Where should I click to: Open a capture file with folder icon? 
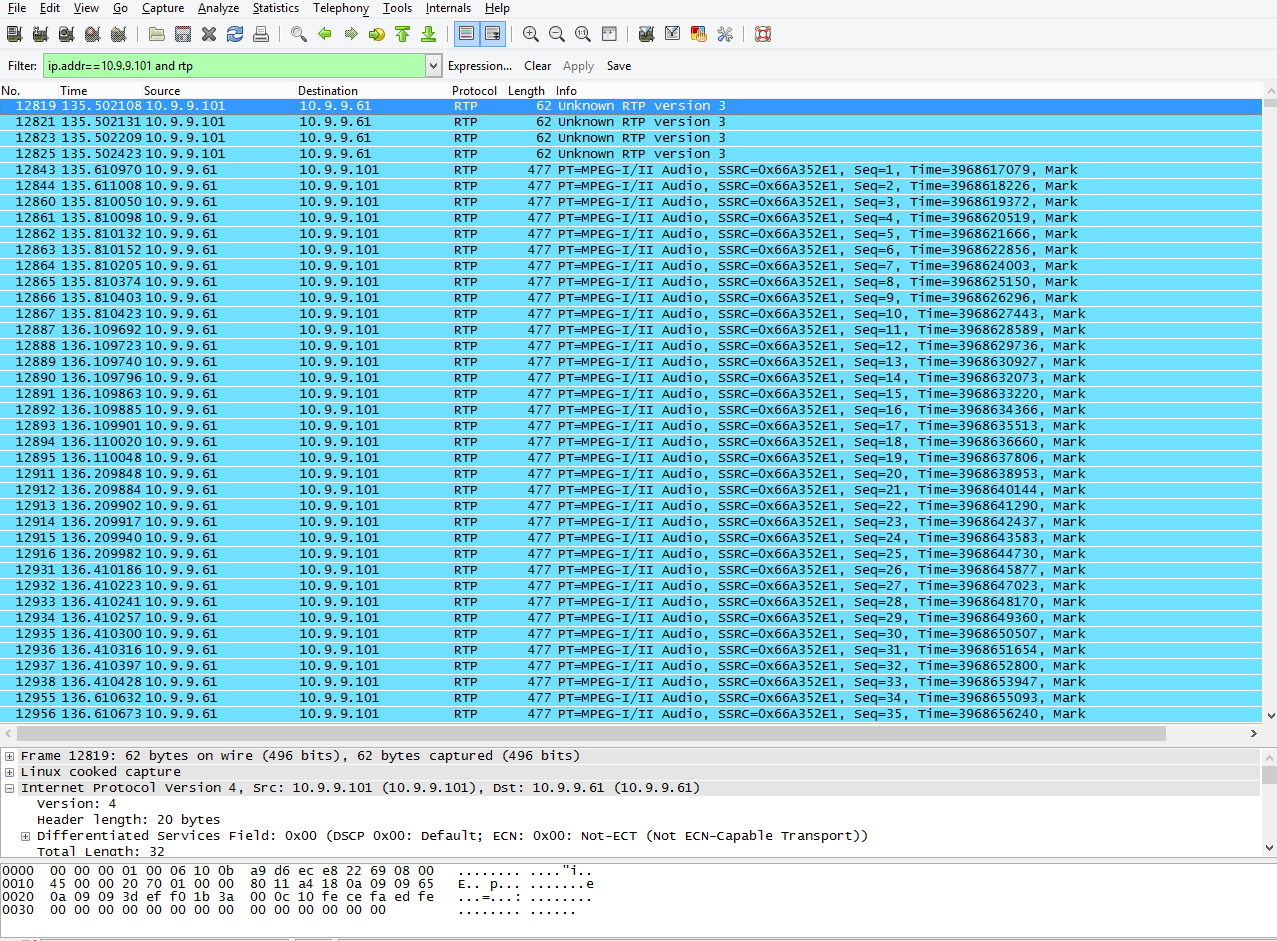(157, 34)
